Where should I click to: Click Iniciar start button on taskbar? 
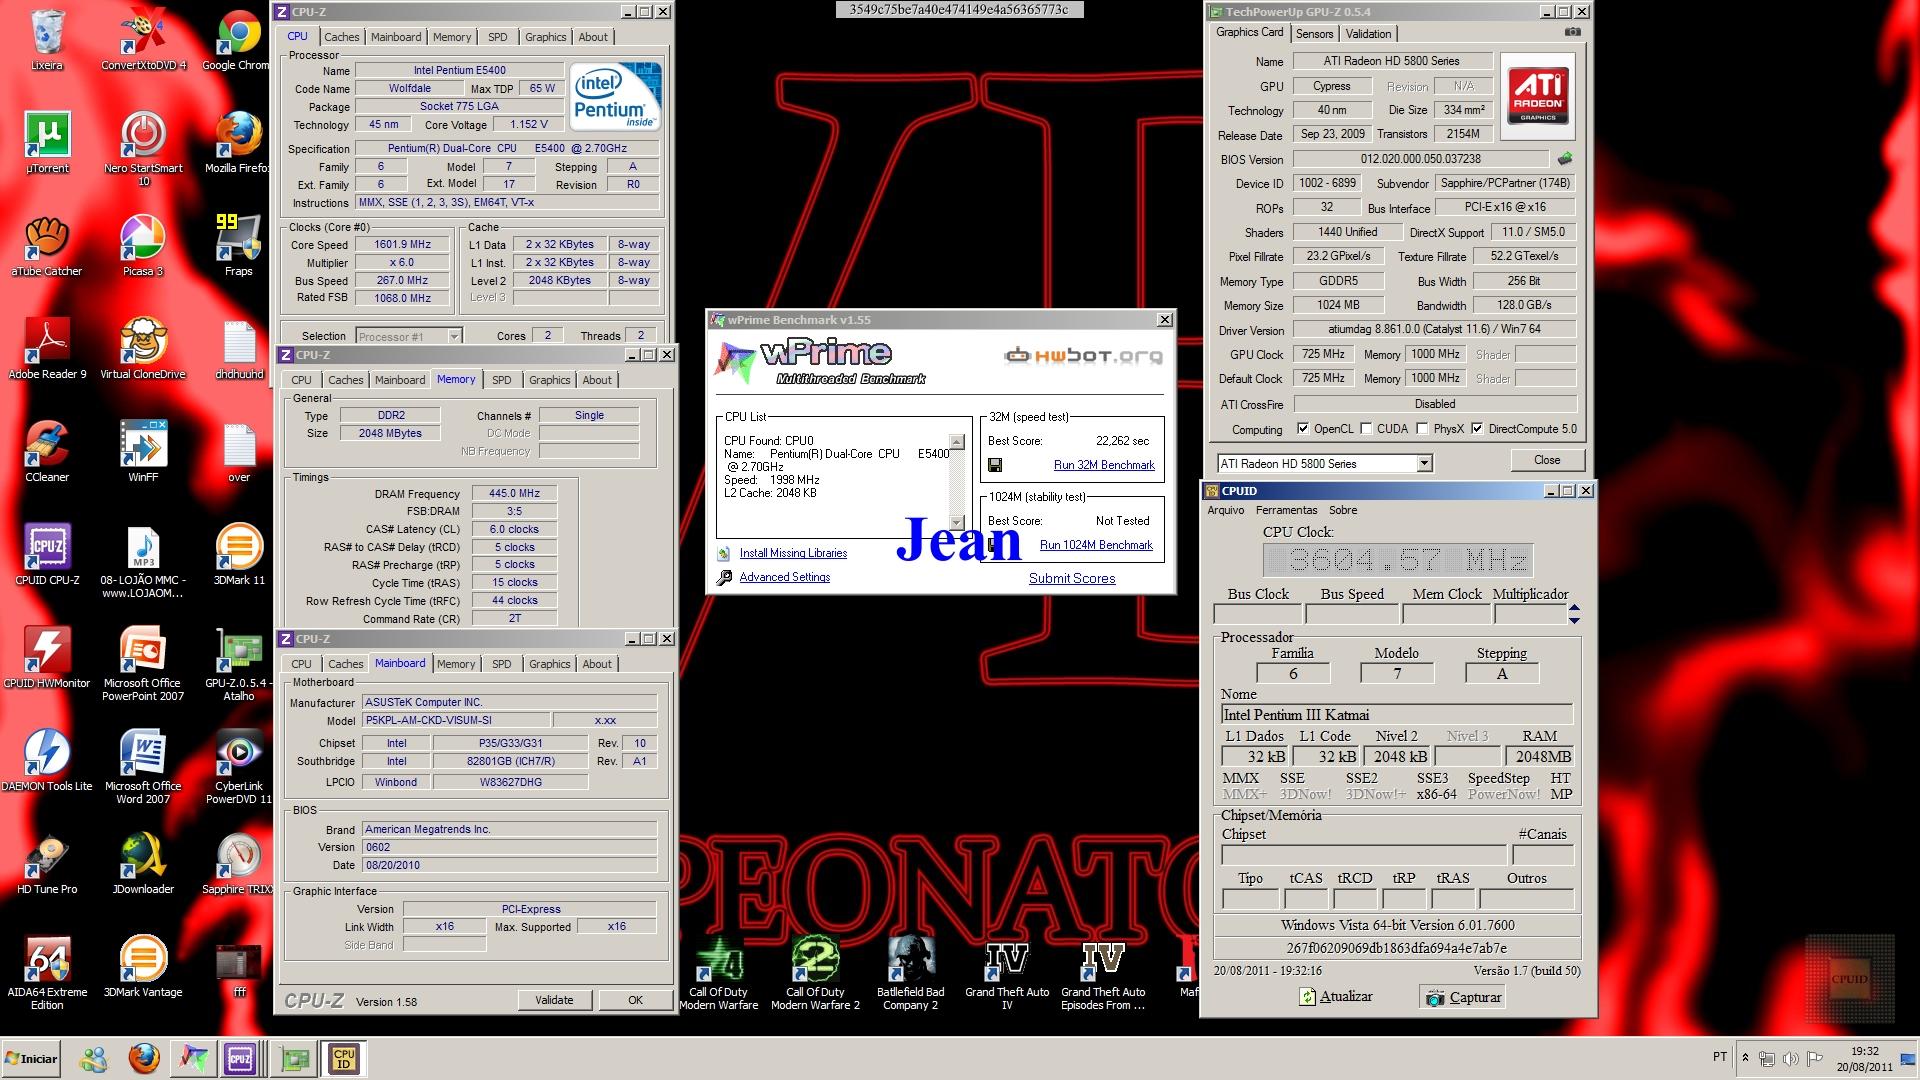[32, 1059]
